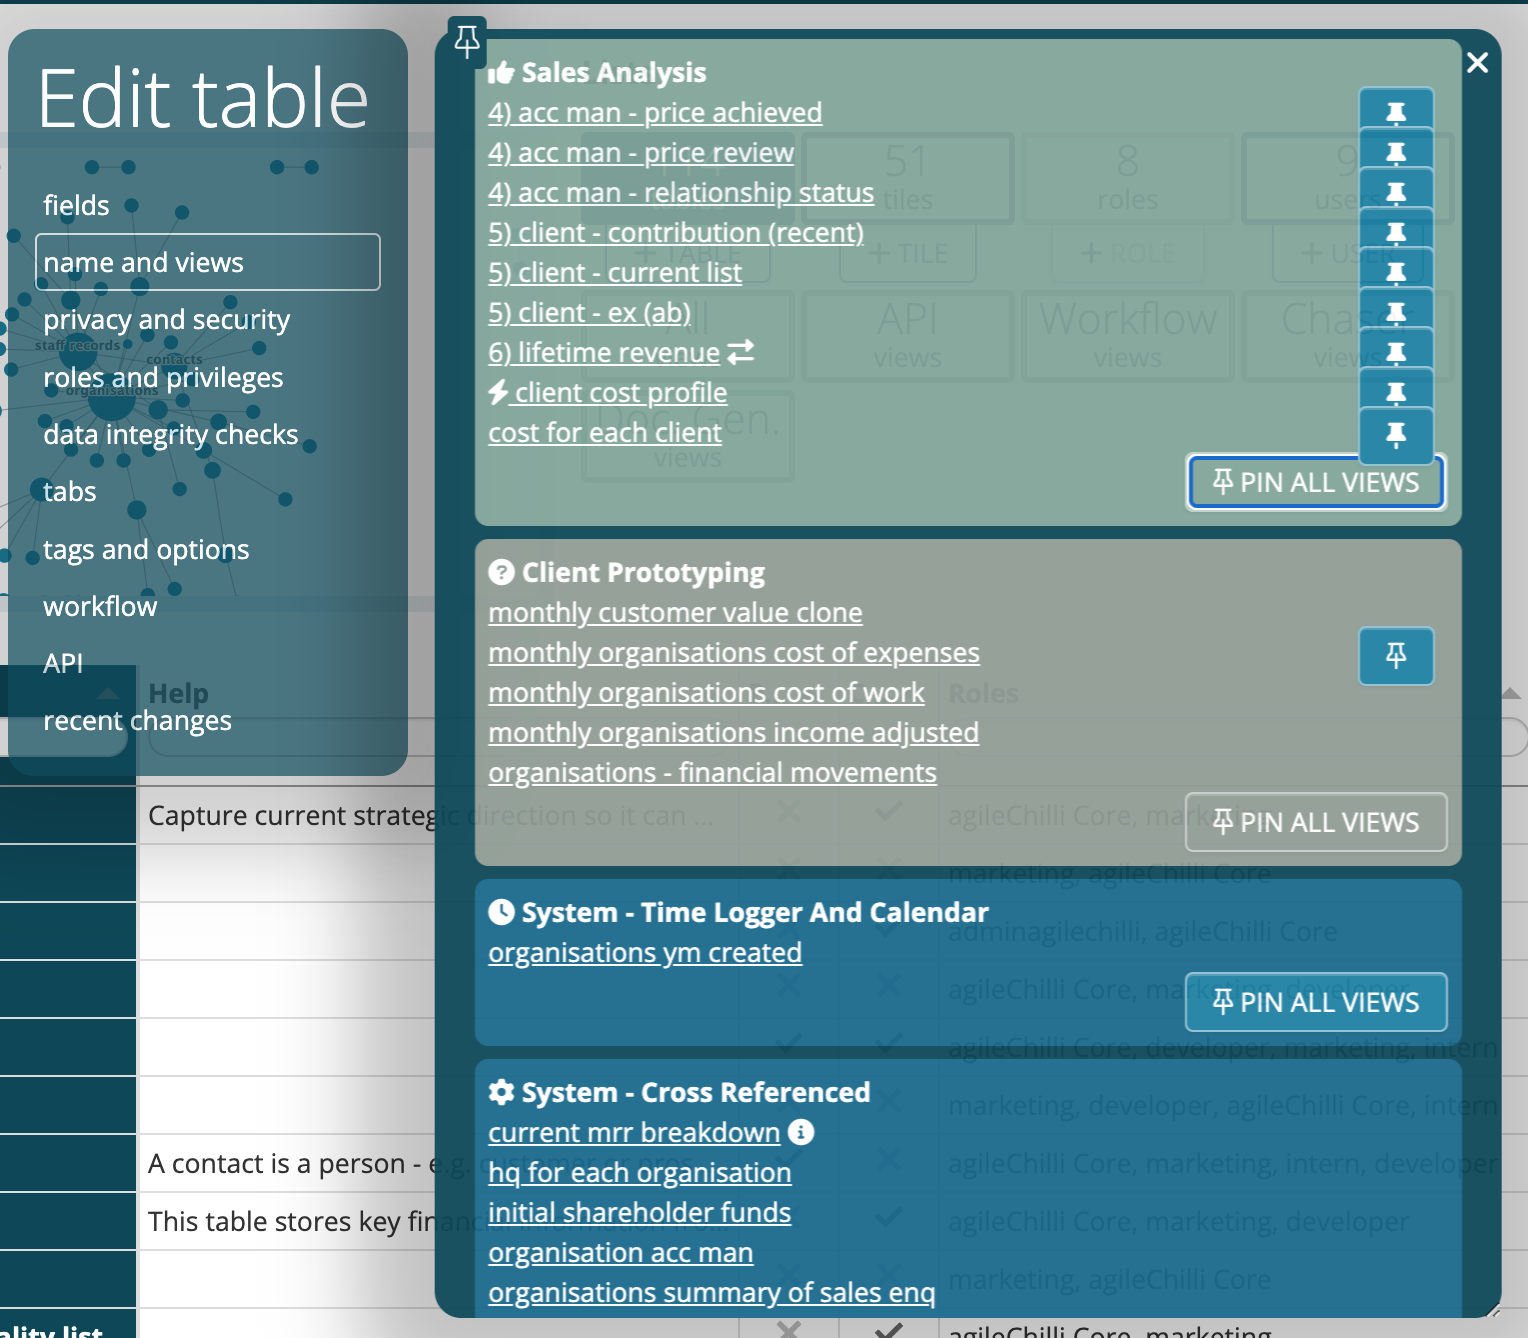Close the views panel with X

coord(1477,63)
